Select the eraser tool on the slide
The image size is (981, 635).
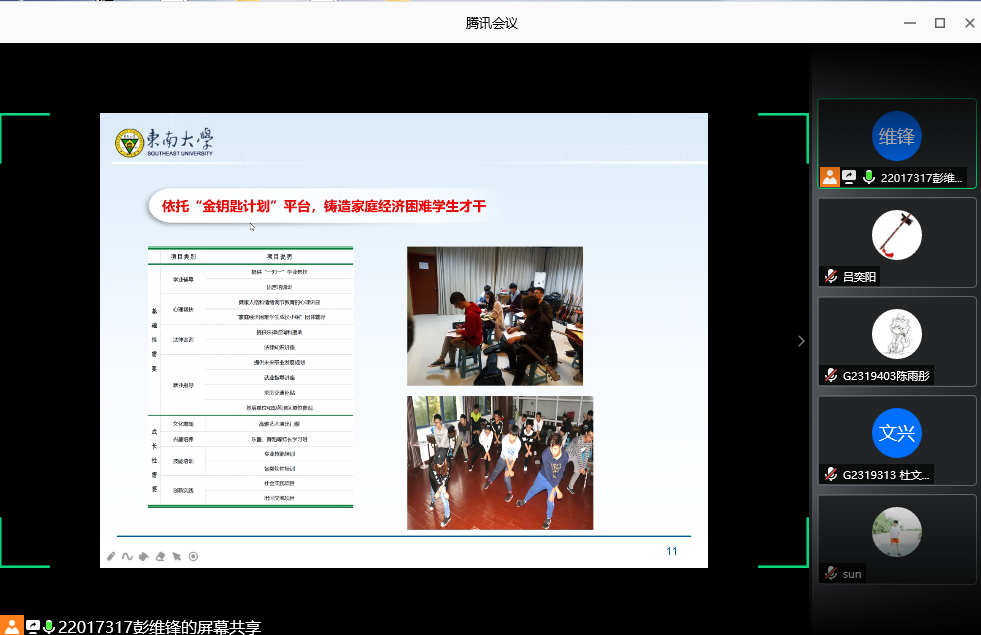tap(160, 556)
